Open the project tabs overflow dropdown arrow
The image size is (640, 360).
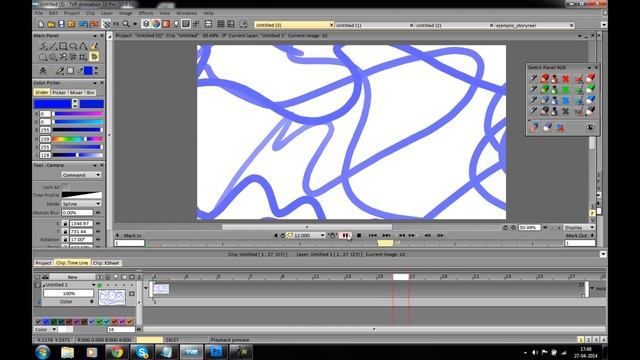click(604, 25)
